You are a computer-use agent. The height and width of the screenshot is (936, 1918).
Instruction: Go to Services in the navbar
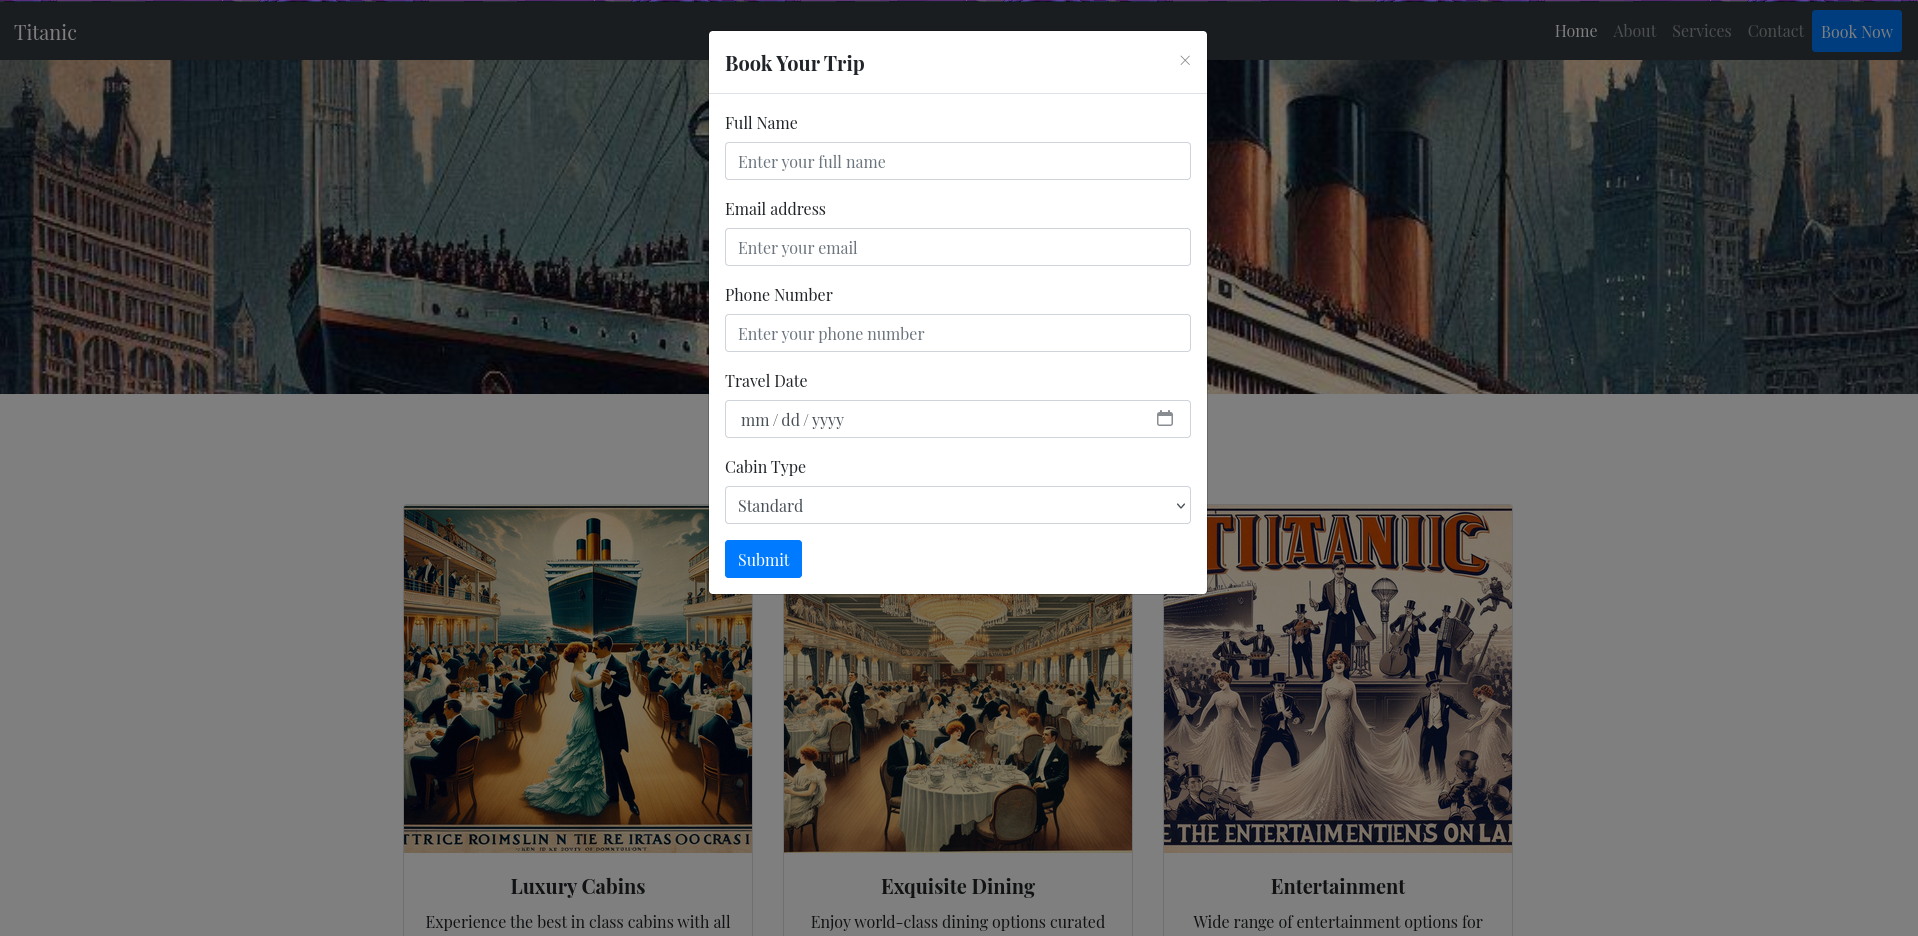coord(1701,31)
